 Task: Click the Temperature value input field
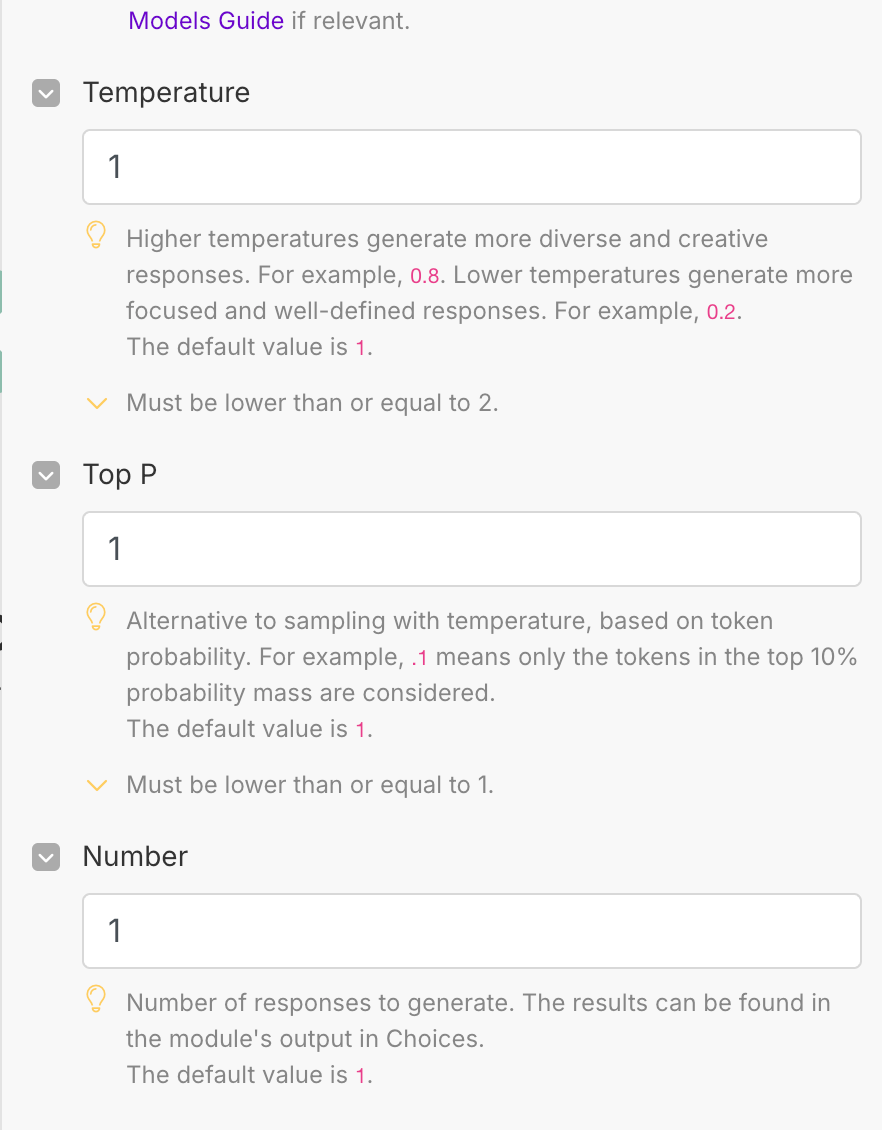click(x=471, y=167)
